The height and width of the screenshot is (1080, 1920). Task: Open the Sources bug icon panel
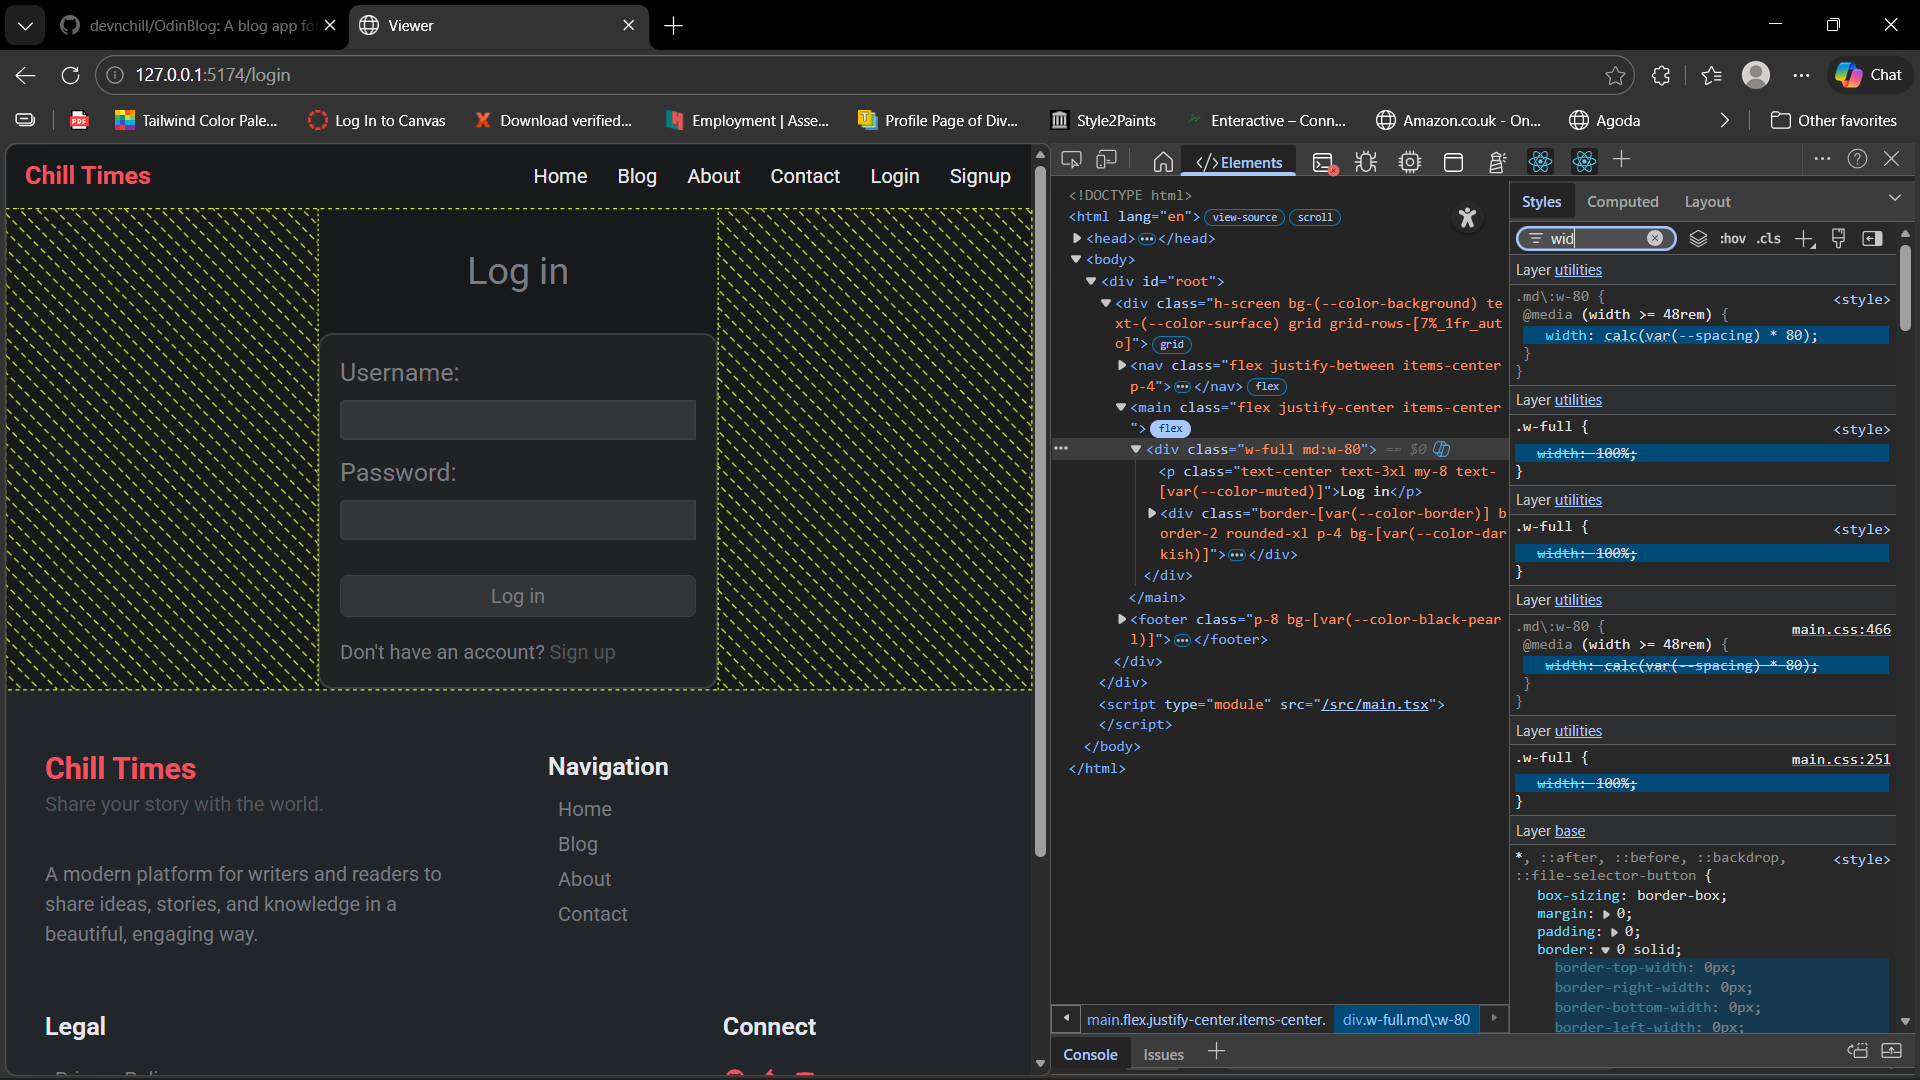tap(1366, 162)
